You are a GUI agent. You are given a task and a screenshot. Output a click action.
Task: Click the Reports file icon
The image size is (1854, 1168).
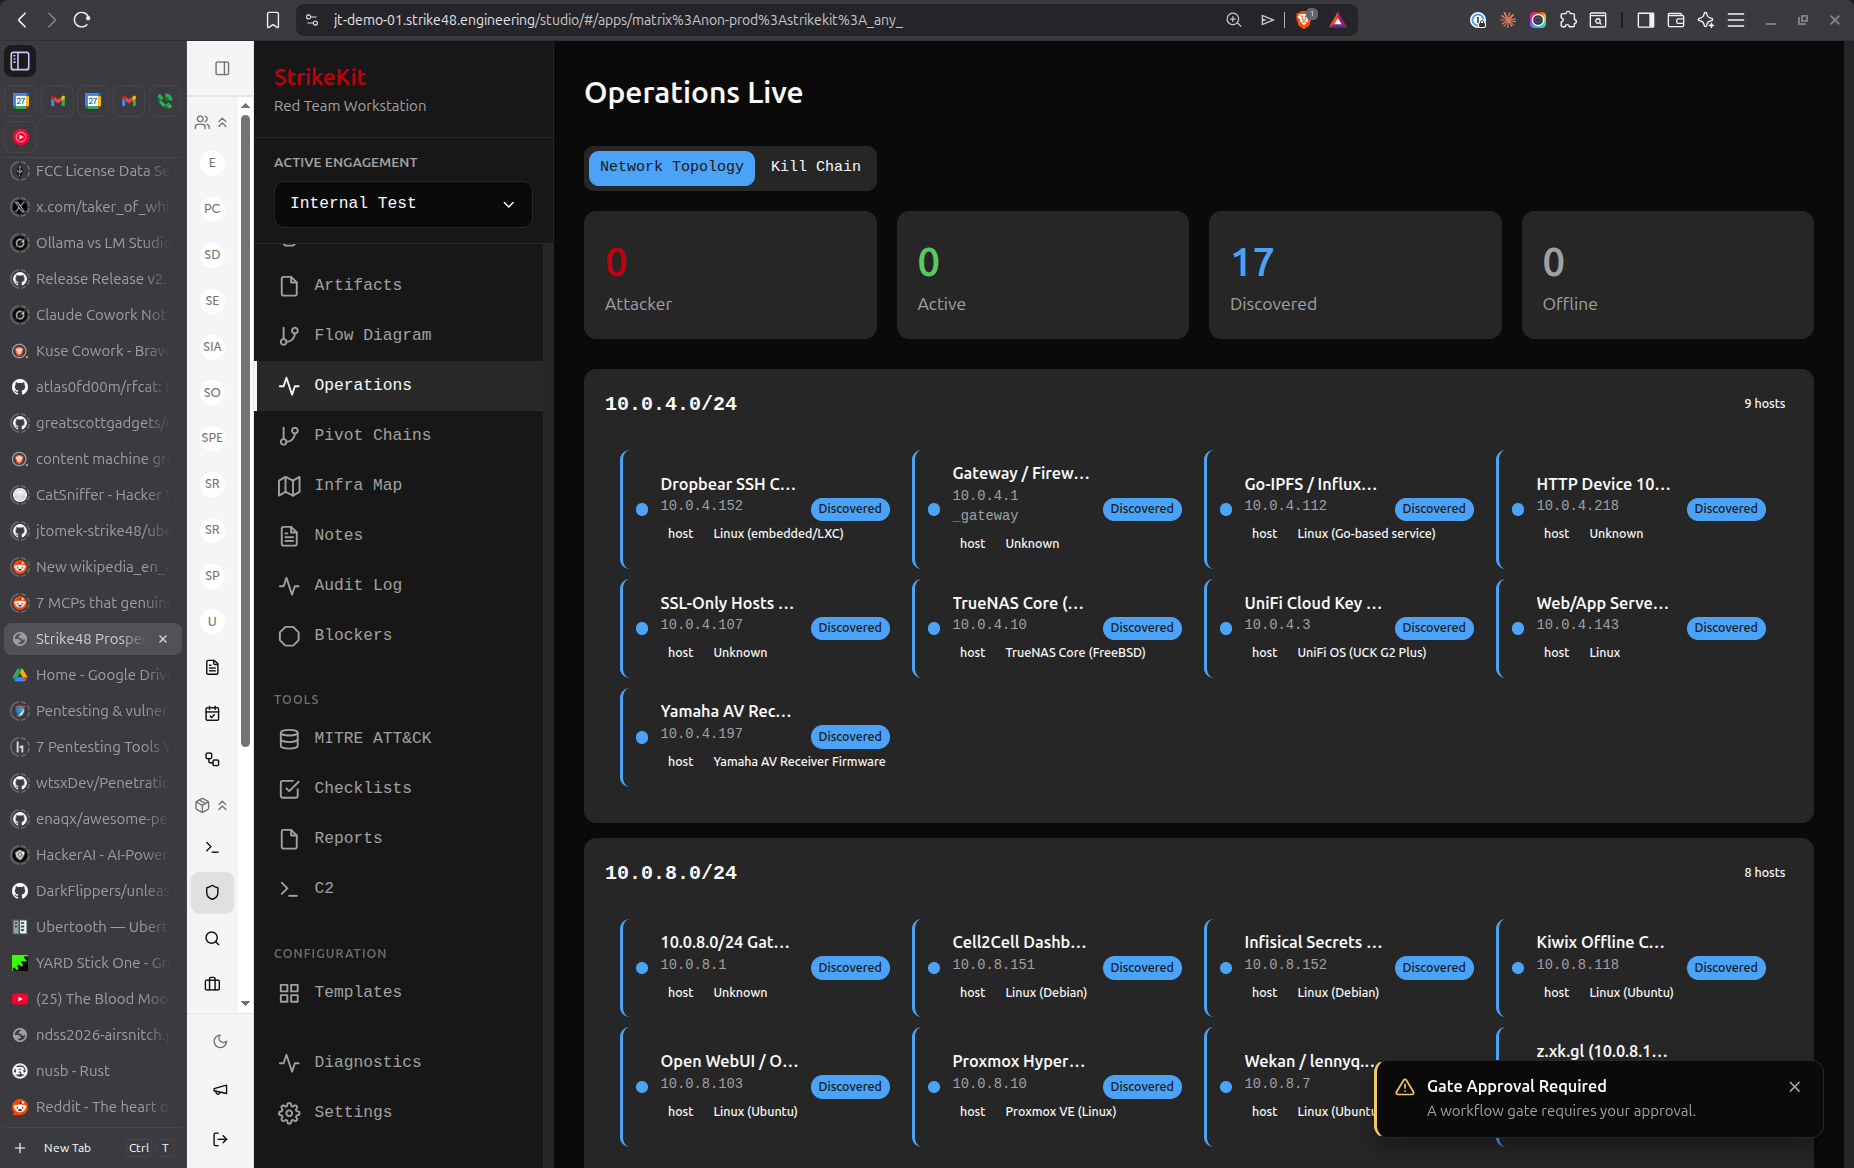289,839
